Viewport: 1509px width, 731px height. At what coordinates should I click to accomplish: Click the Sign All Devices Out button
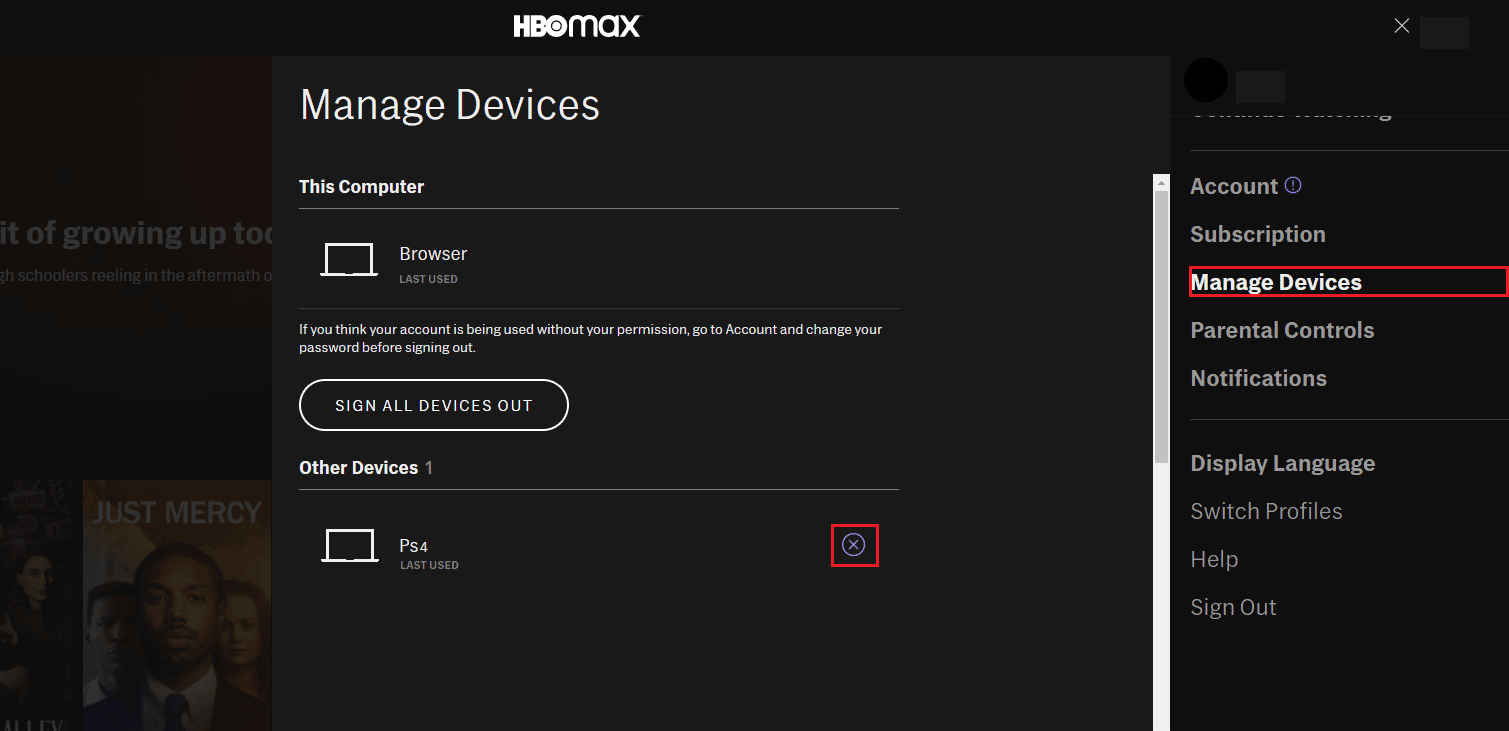tap(433, 405)
